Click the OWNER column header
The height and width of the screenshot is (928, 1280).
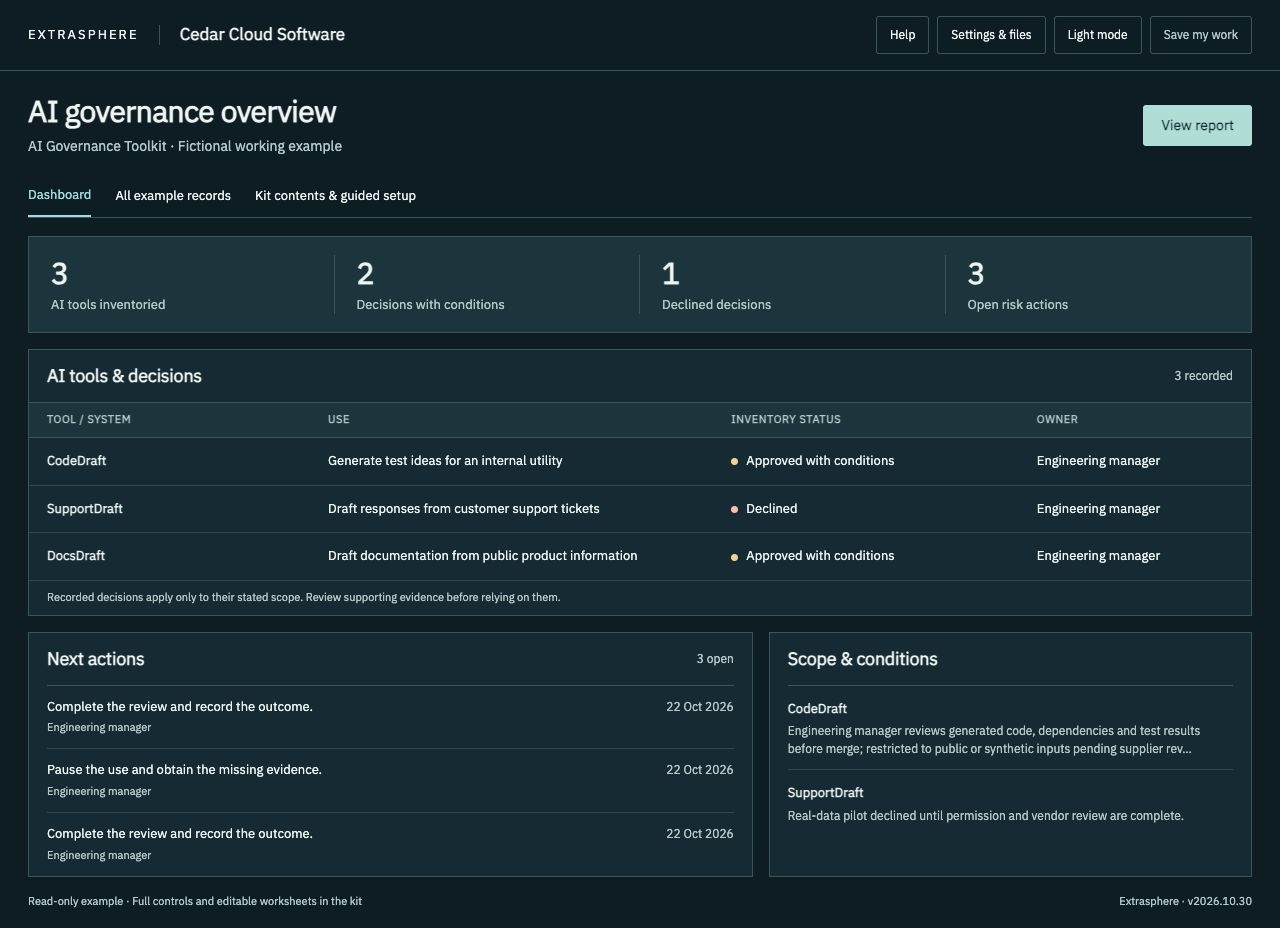(x=1057, y=420)
